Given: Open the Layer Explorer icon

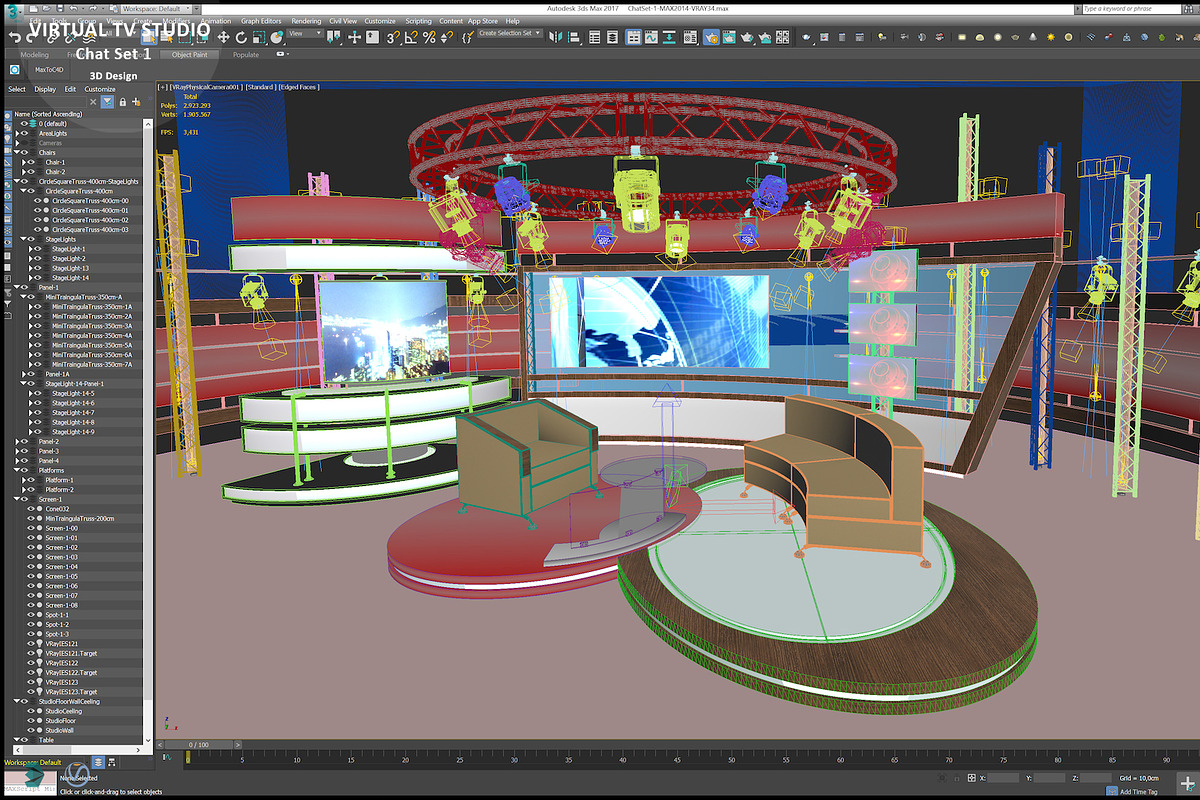Looking at the screenshot, I should (612, 37).
